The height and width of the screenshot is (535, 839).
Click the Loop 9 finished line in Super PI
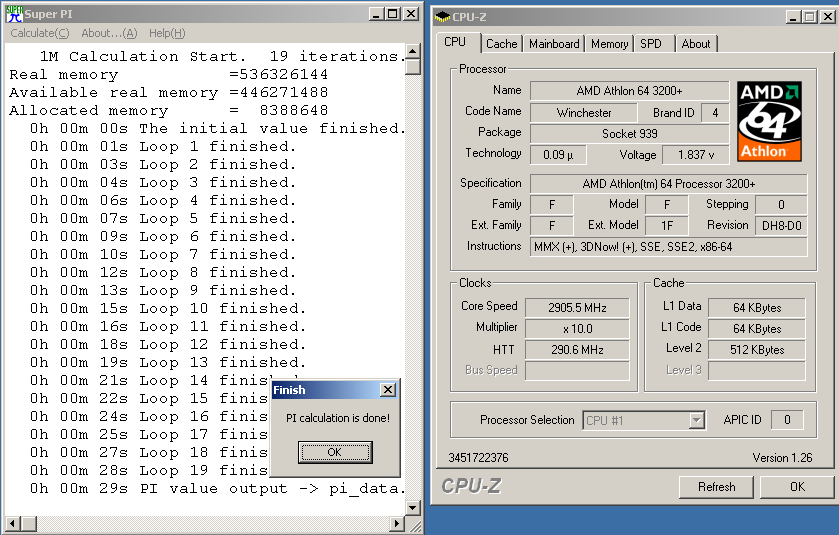tap(163, 291)
